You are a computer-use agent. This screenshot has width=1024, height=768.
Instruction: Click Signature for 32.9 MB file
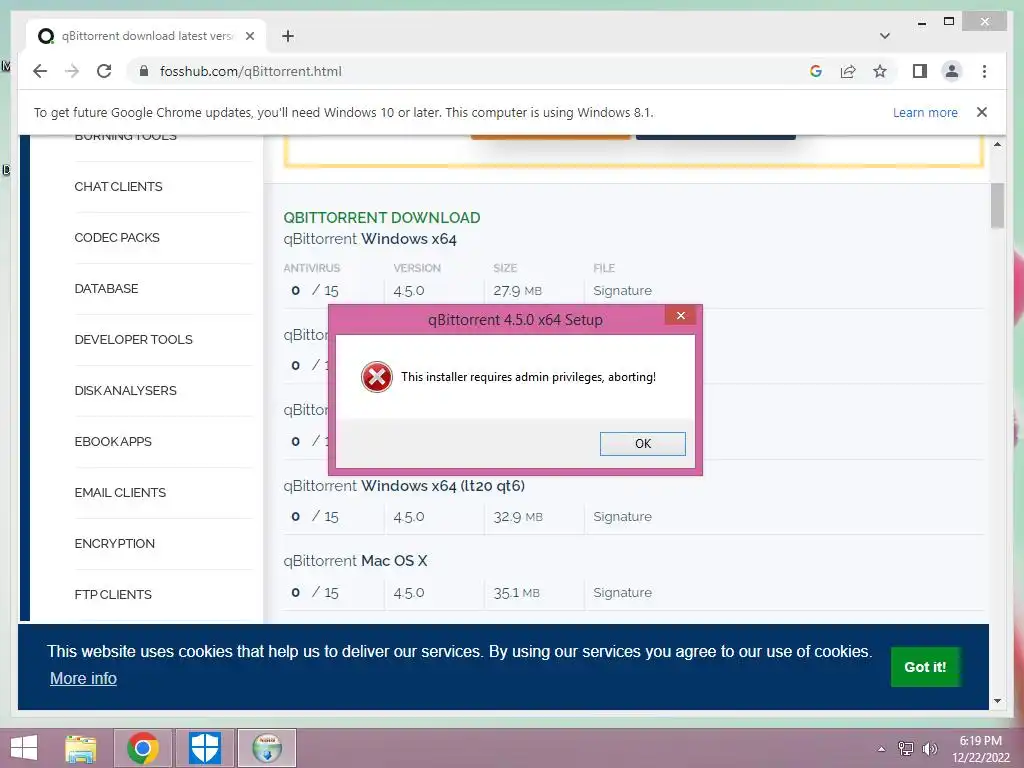pos(622,517)
